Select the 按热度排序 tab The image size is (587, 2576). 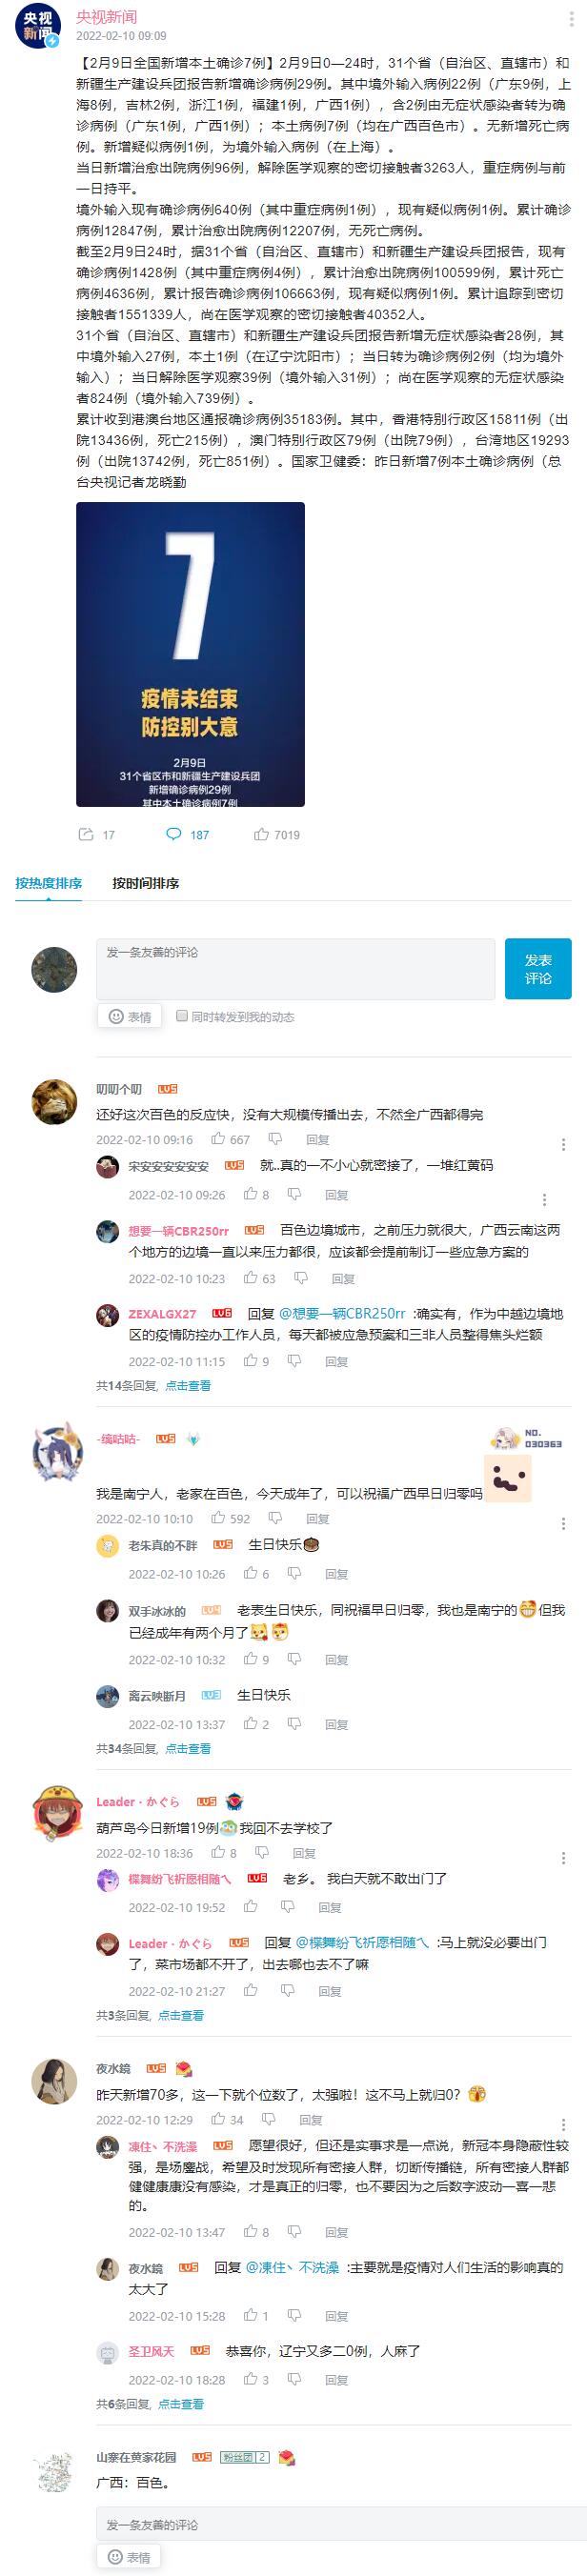[x=49, y=883]
